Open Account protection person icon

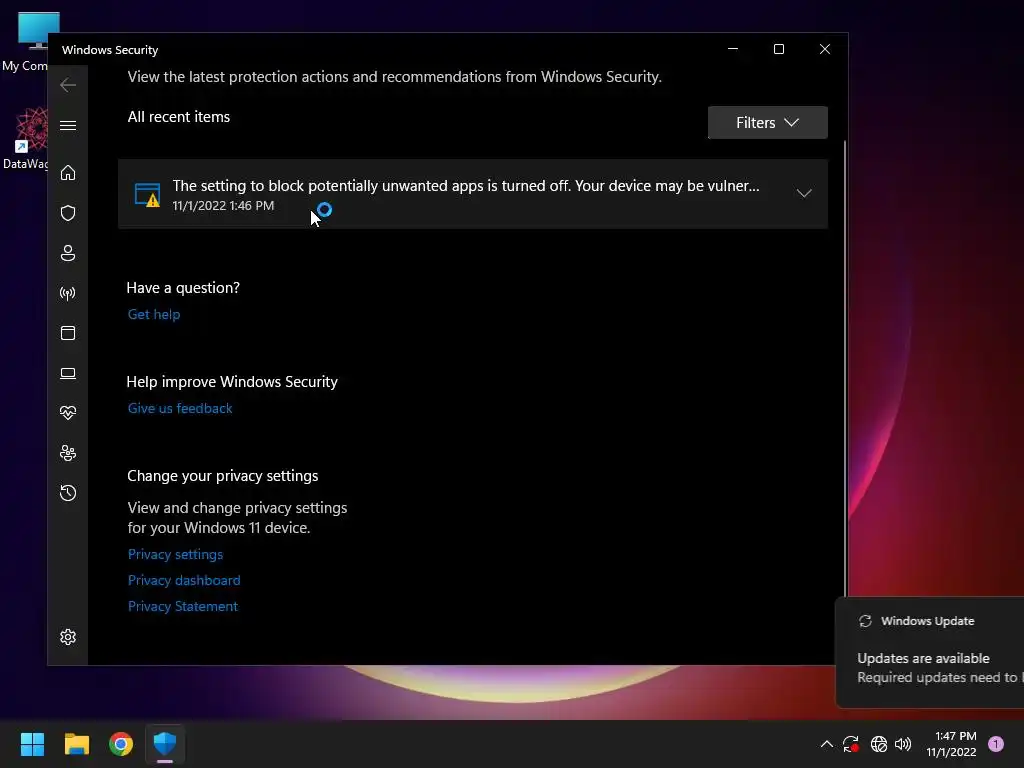coord(68,253)
